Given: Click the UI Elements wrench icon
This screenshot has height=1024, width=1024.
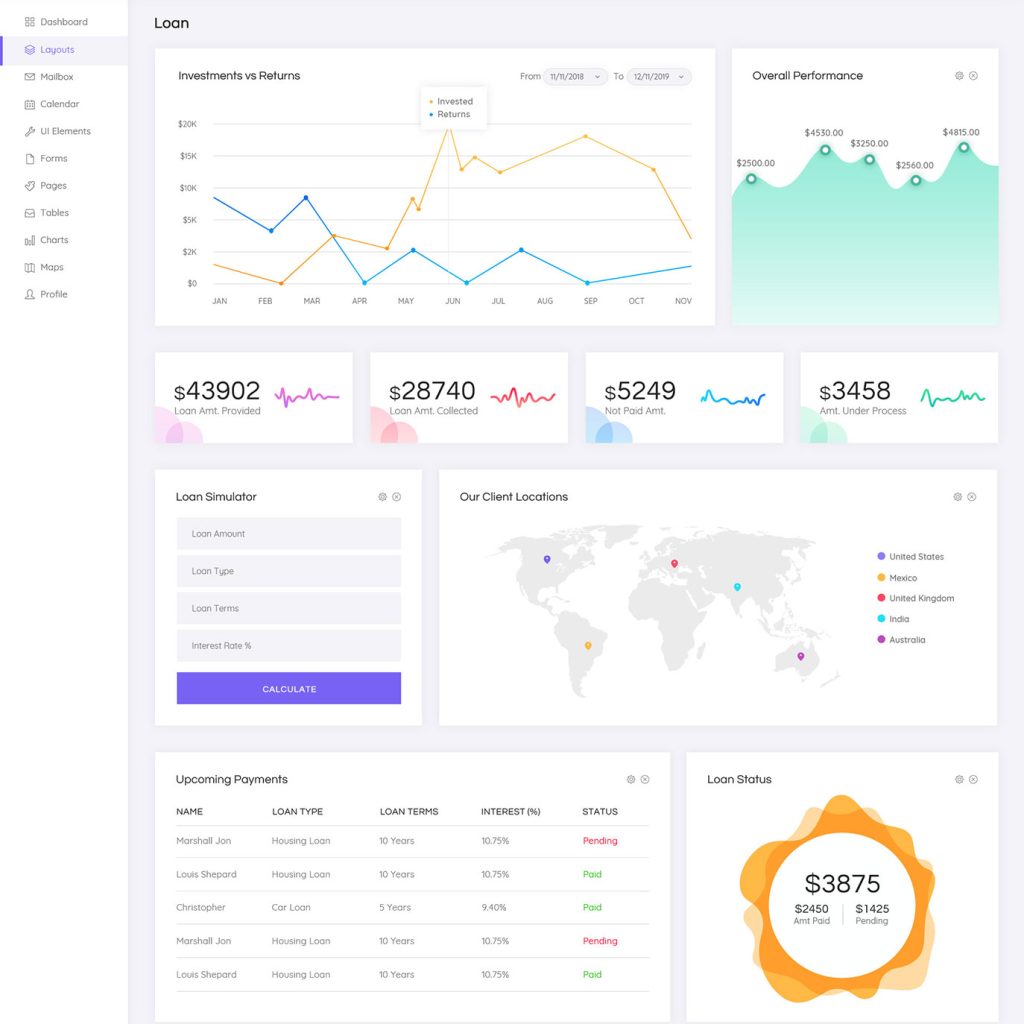Looking at the screenshot, I should point(30,131).
